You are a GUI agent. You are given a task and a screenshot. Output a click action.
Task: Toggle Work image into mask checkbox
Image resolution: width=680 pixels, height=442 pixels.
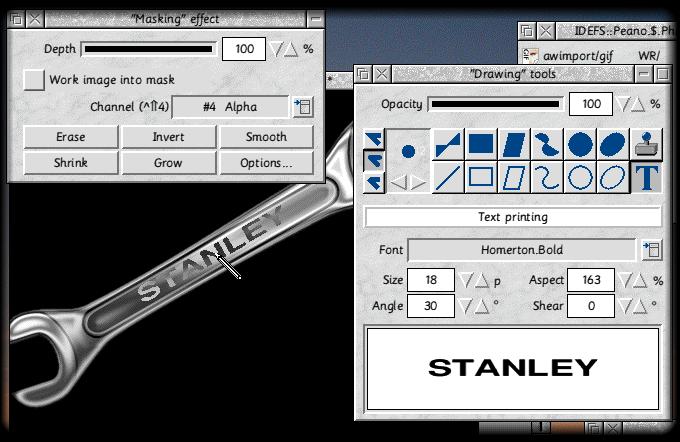click(34, 79)
